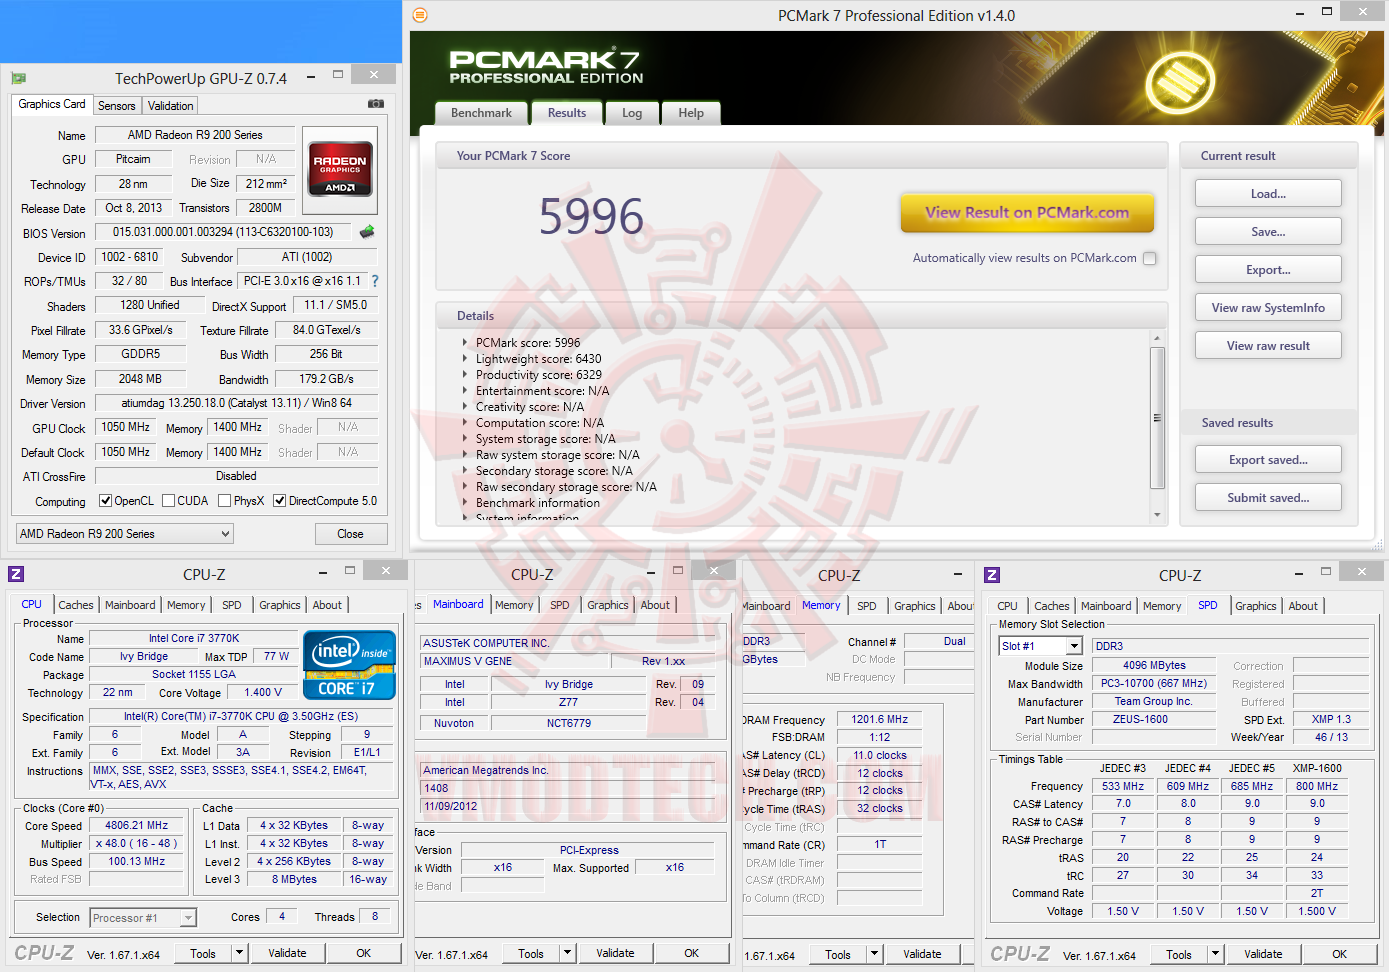Click Validate in the CPU-Z processor window

(287, 953)
